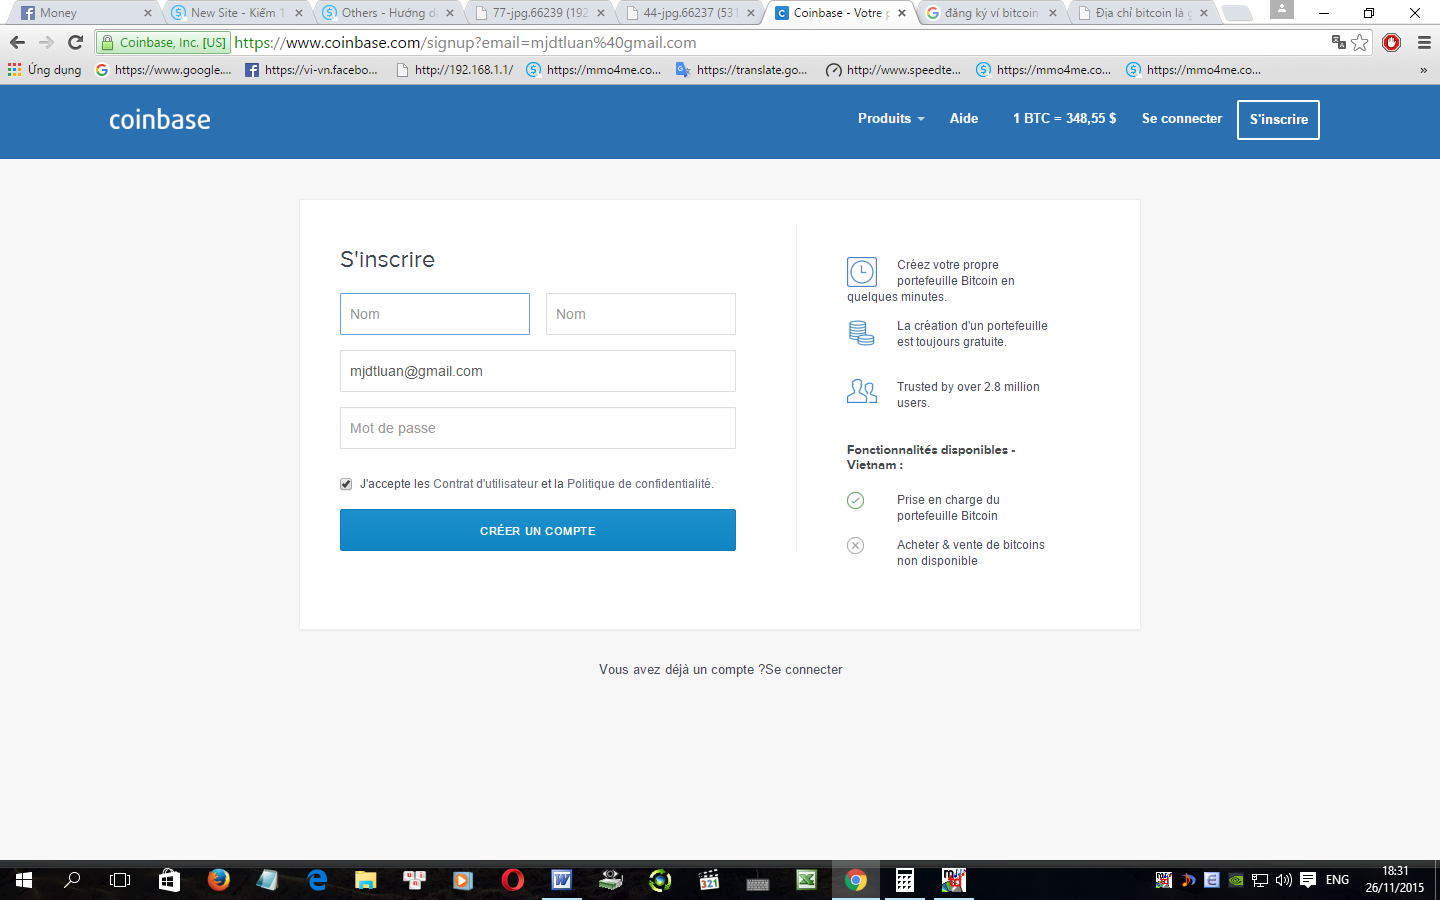Open the Contrat d'utilisateur link

point(486,484)
